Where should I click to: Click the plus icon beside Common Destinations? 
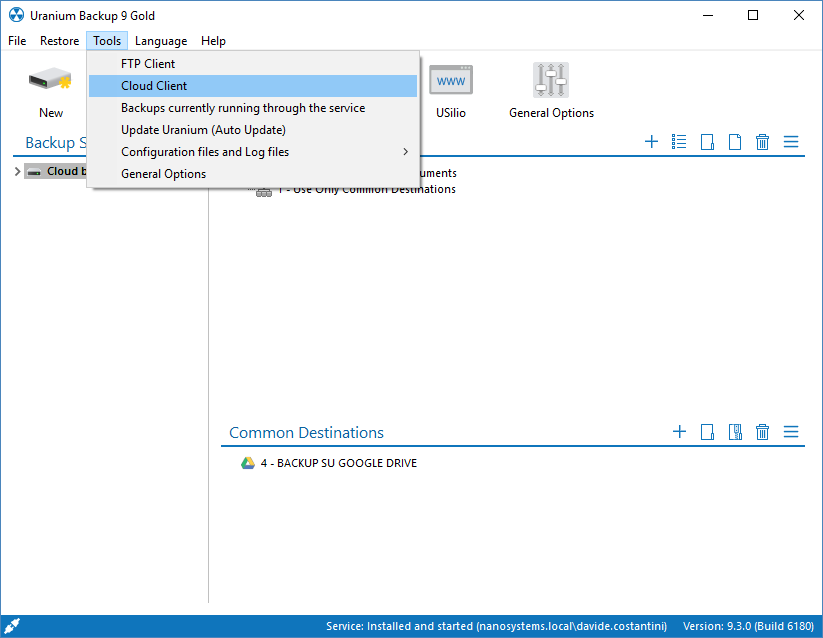coord(679,432)
